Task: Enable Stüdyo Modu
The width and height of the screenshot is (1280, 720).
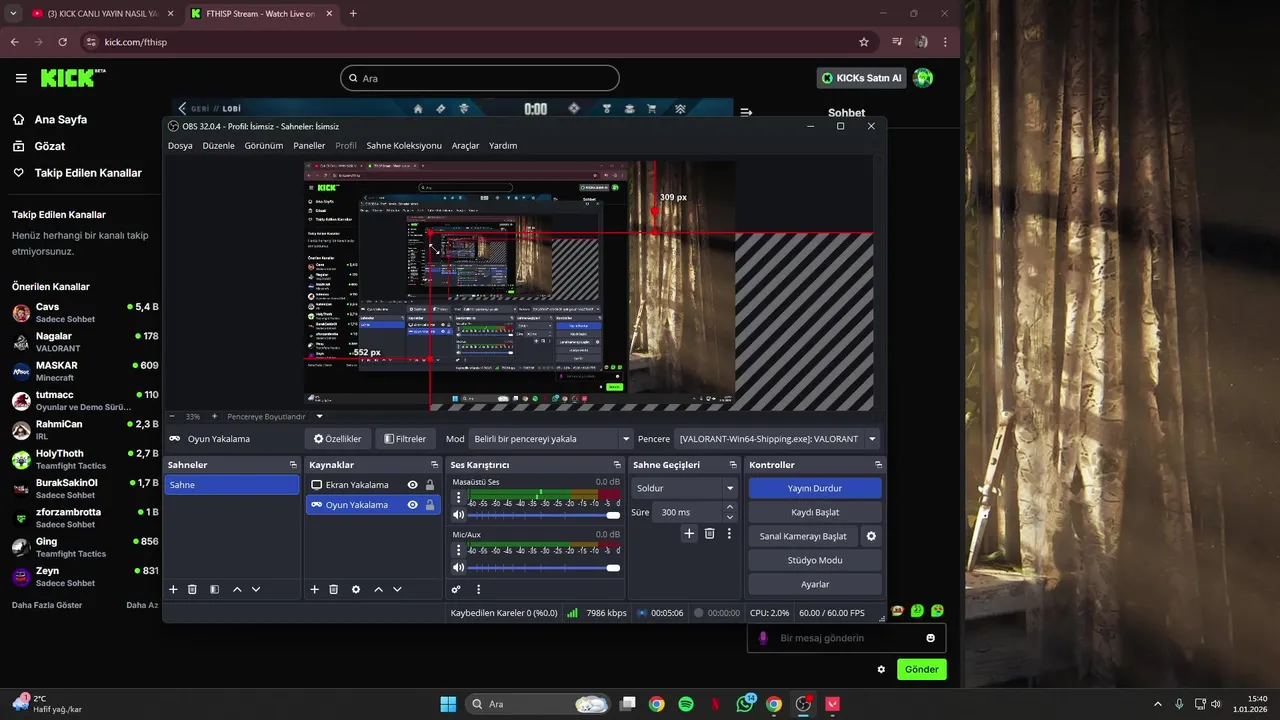Action: tap(815, 560)
